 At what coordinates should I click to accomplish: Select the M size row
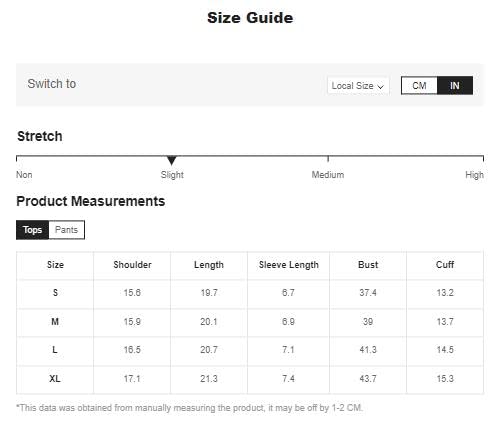pos(250,322)
